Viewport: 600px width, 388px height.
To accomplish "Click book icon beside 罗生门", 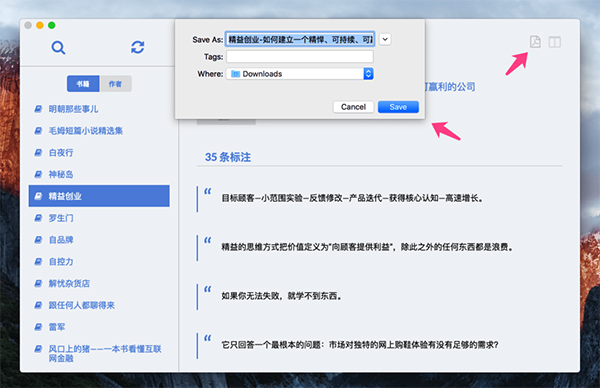I will tap(38, 218).
